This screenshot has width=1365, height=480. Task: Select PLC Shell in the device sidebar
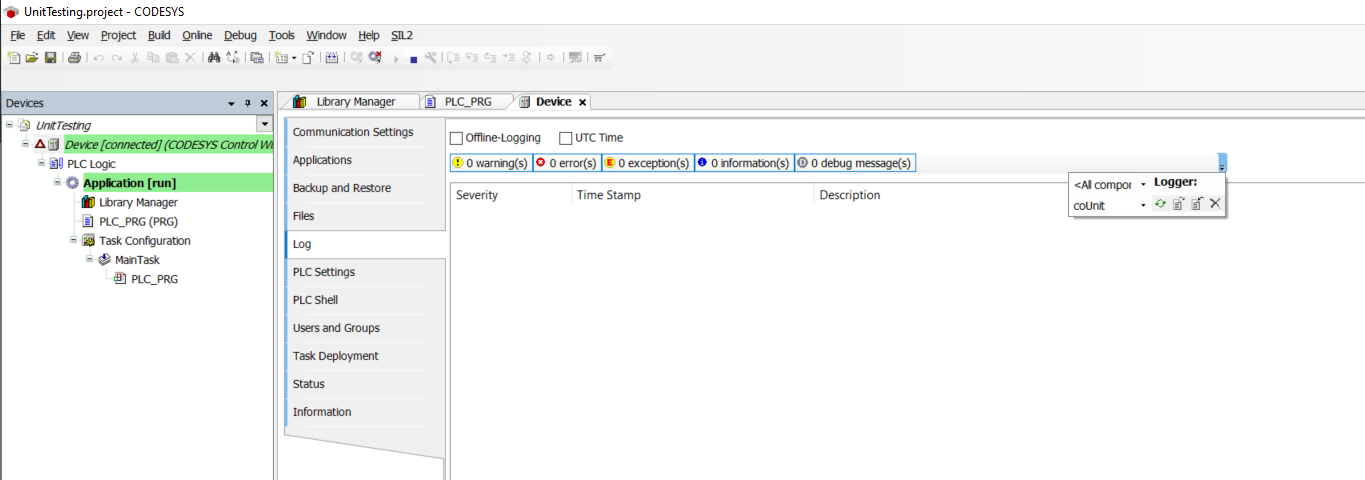point(315,300)
